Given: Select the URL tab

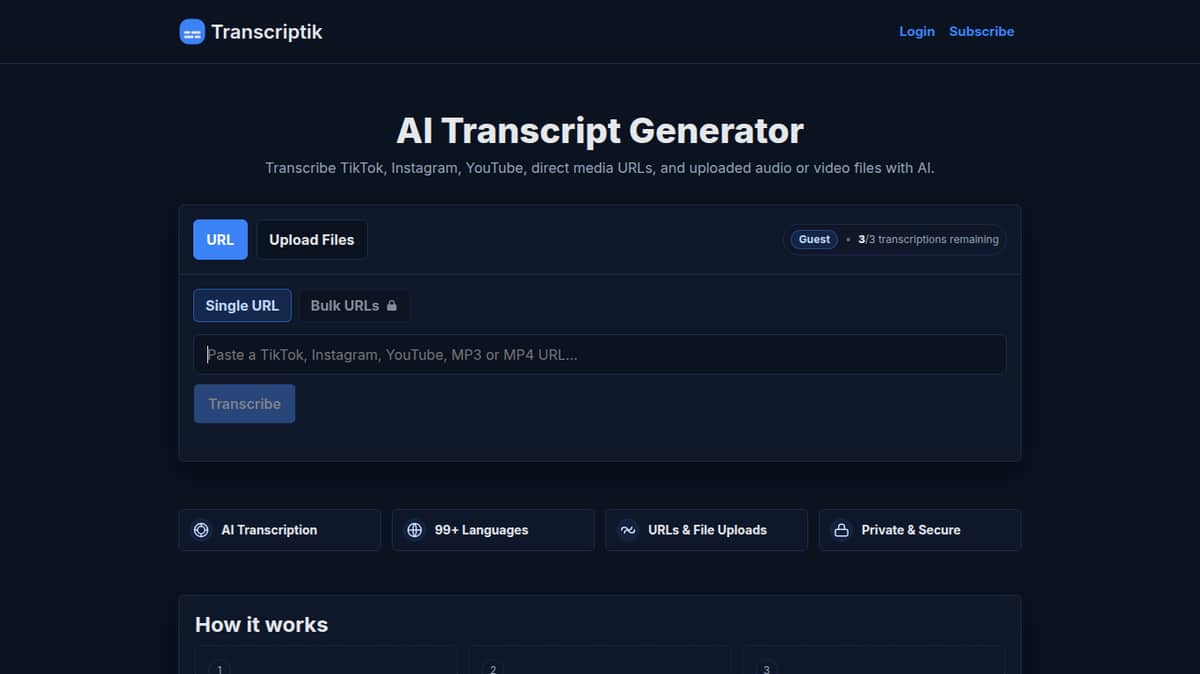Looking at the screenshot, I should (220, 240).
